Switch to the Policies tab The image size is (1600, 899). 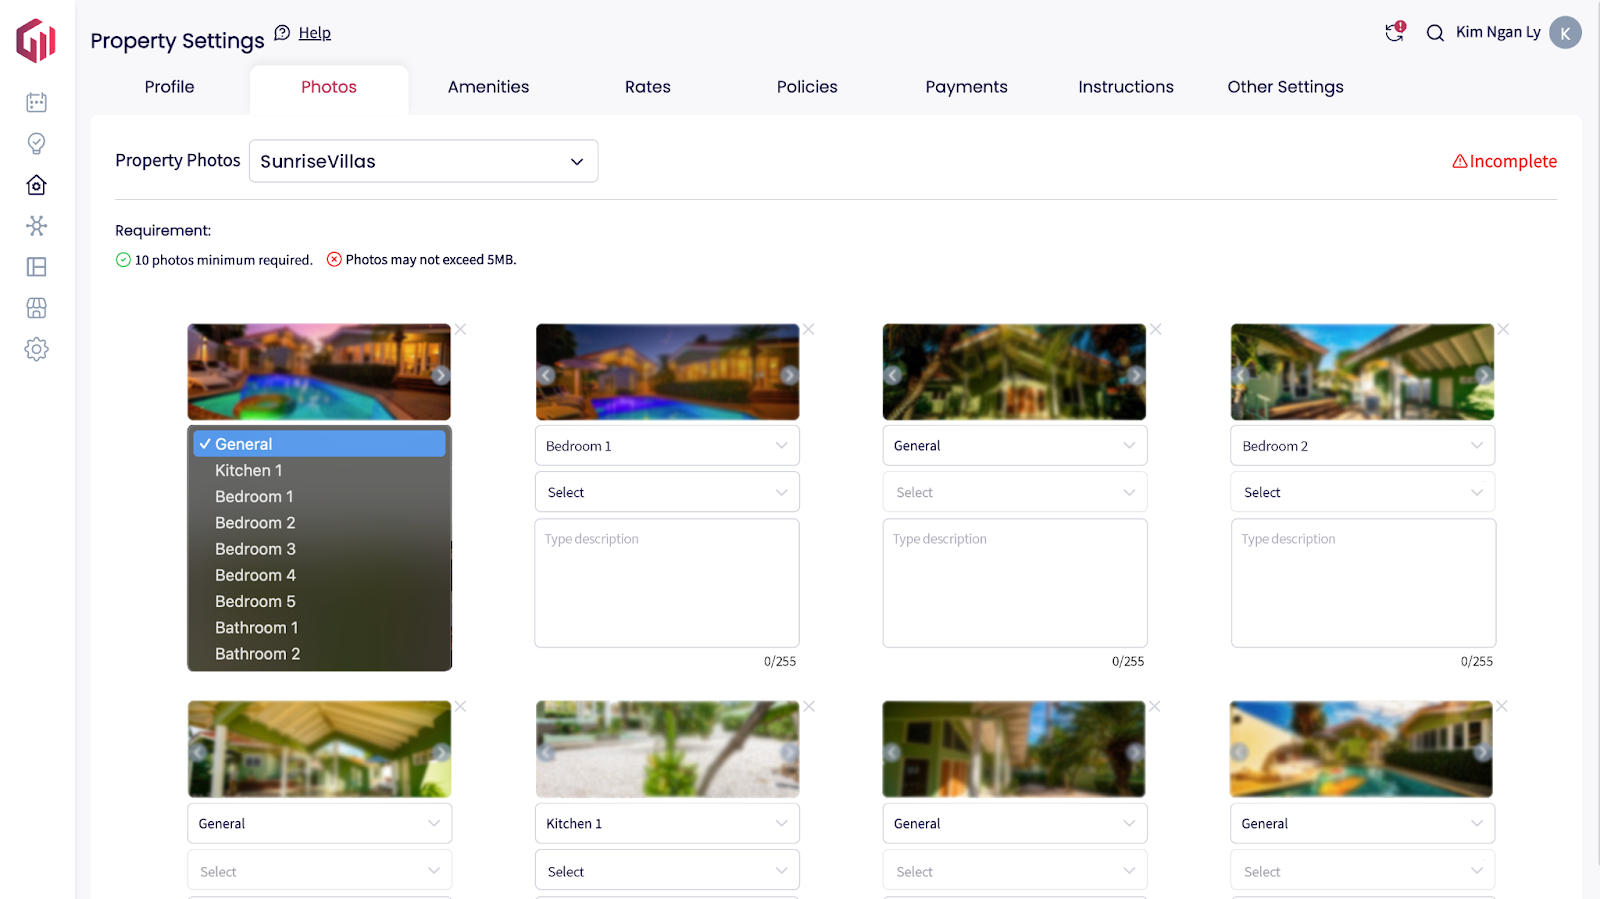[807, 87]
